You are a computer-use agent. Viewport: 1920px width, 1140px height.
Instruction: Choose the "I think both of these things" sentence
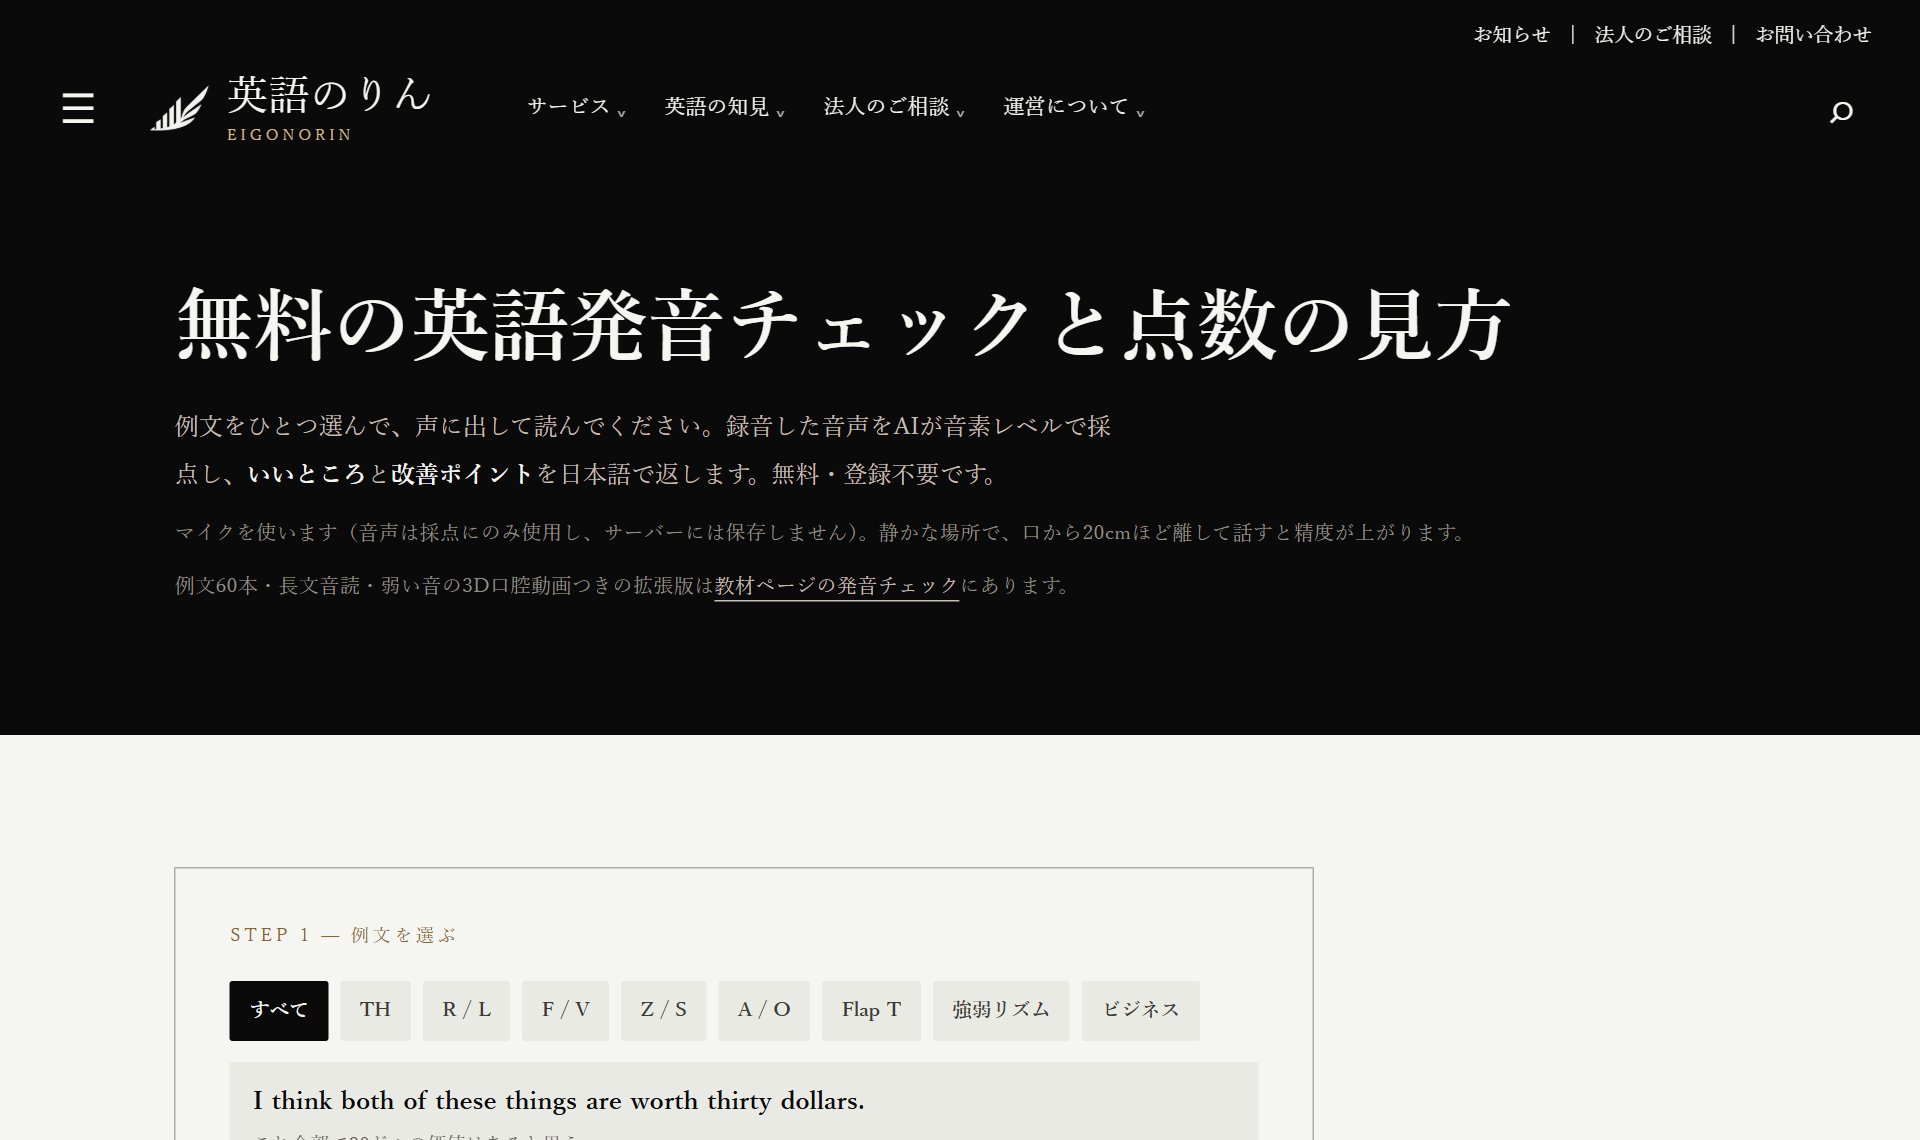tap(744, 1101)
